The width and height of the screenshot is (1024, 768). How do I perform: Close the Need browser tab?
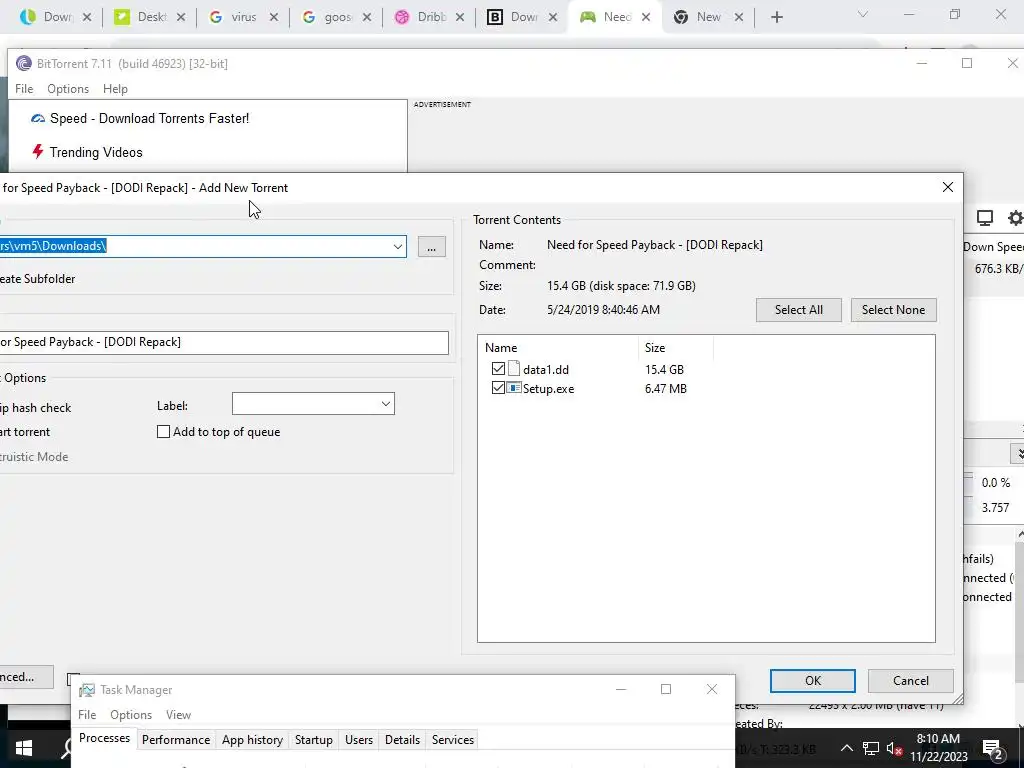646,18
